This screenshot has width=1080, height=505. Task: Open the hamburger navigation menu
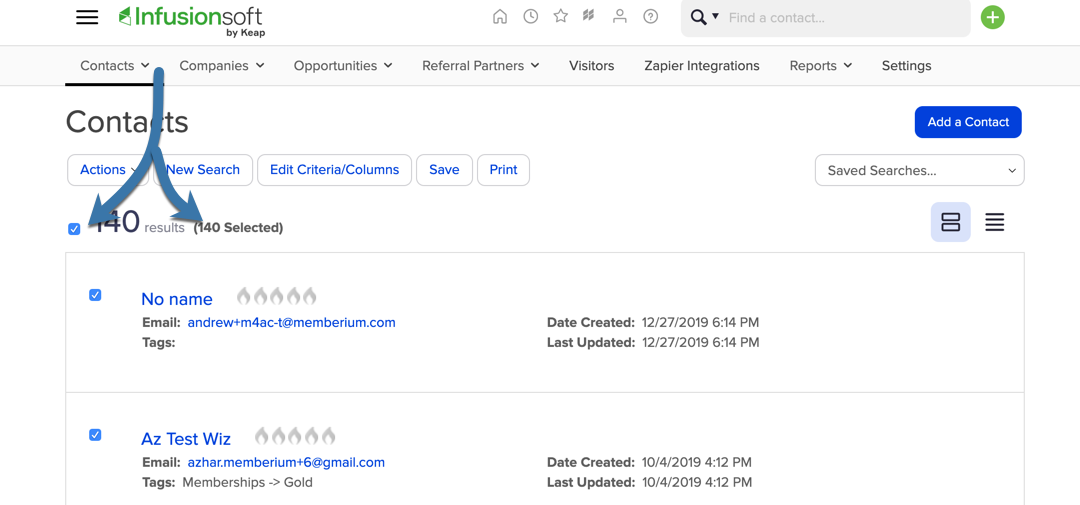tap(87, 18)
